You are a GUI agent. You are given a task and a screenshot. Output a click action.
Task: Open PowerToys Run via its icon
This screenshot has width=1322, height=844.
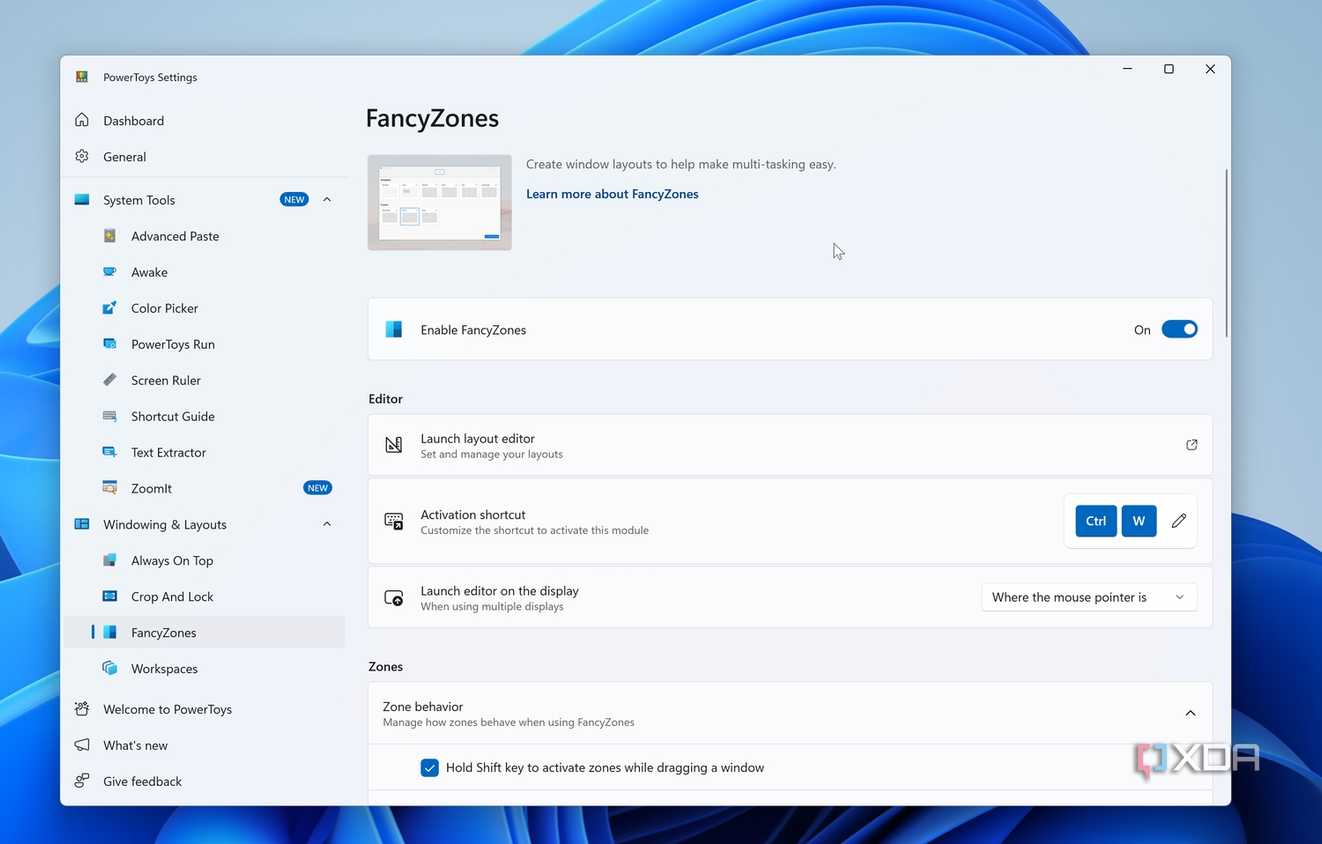coord(110,344)
